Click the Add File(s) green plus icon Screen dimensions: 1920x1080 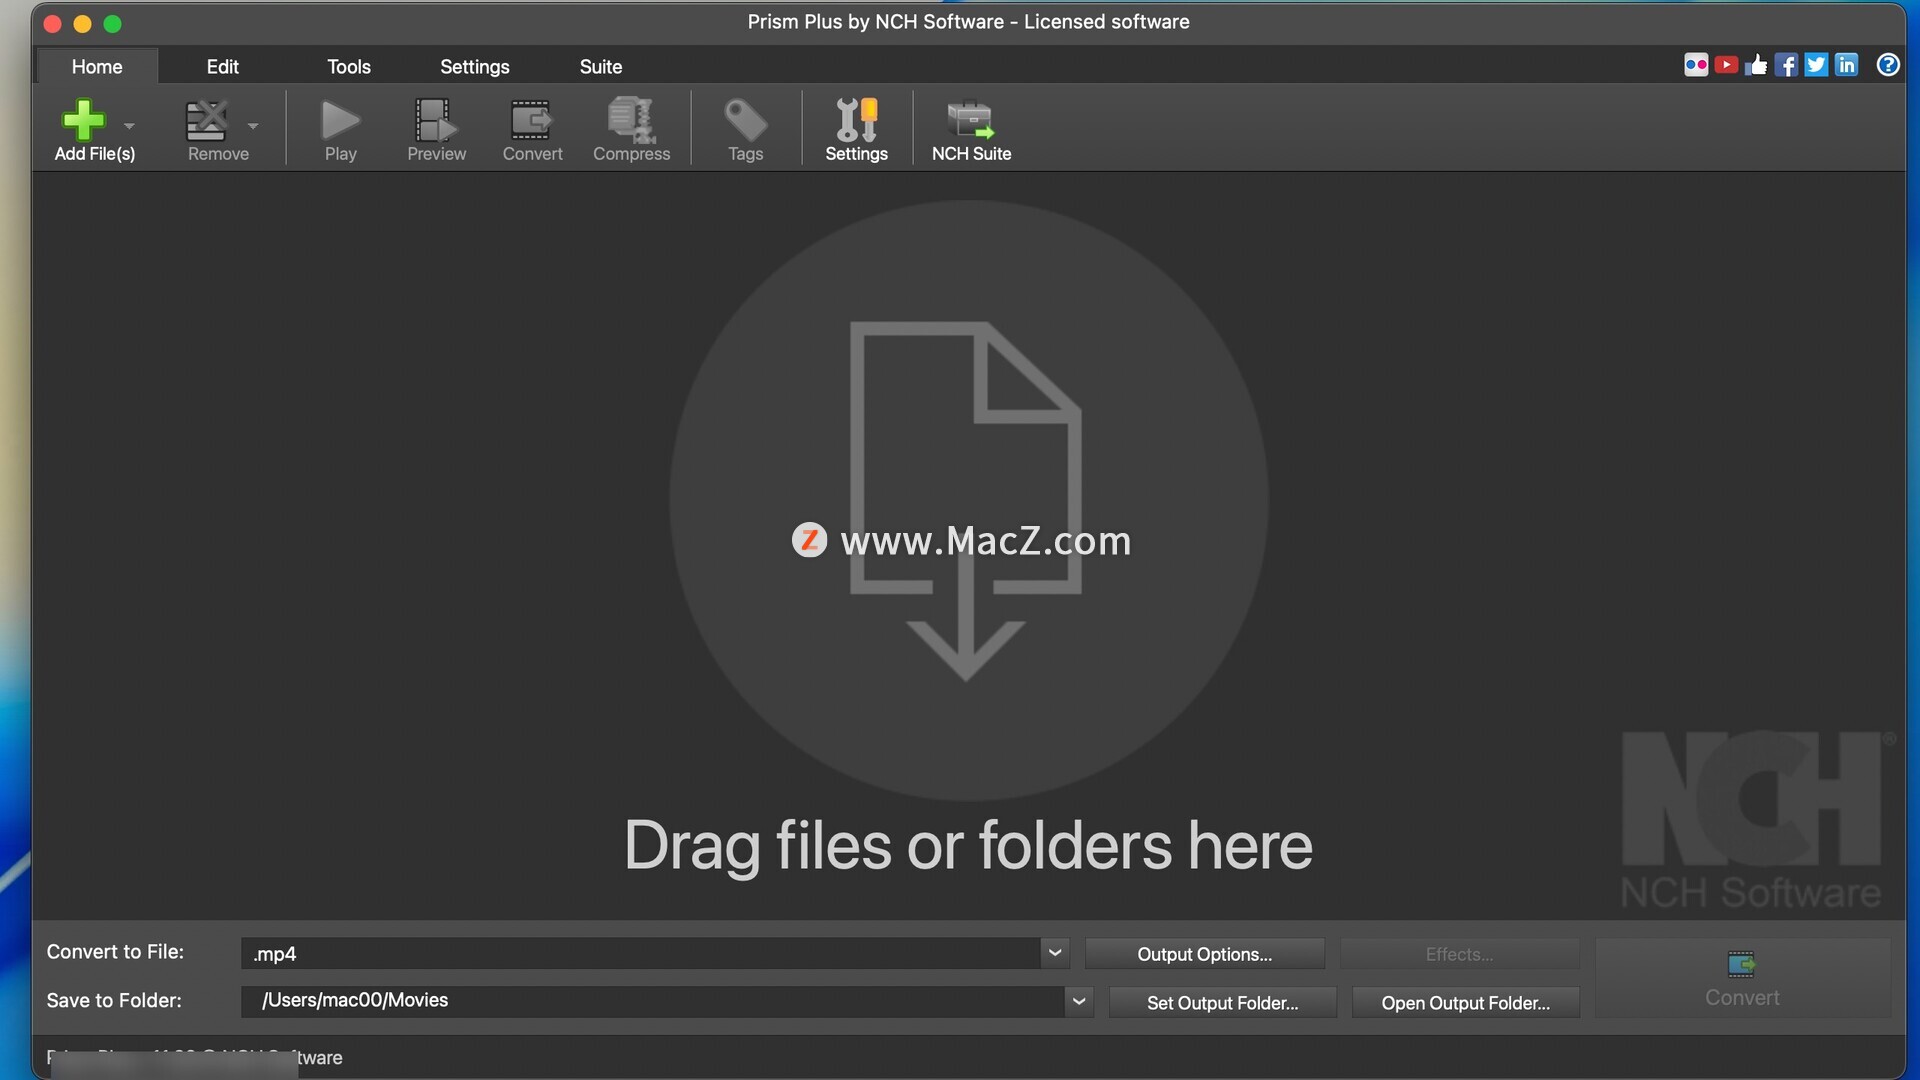83,120
